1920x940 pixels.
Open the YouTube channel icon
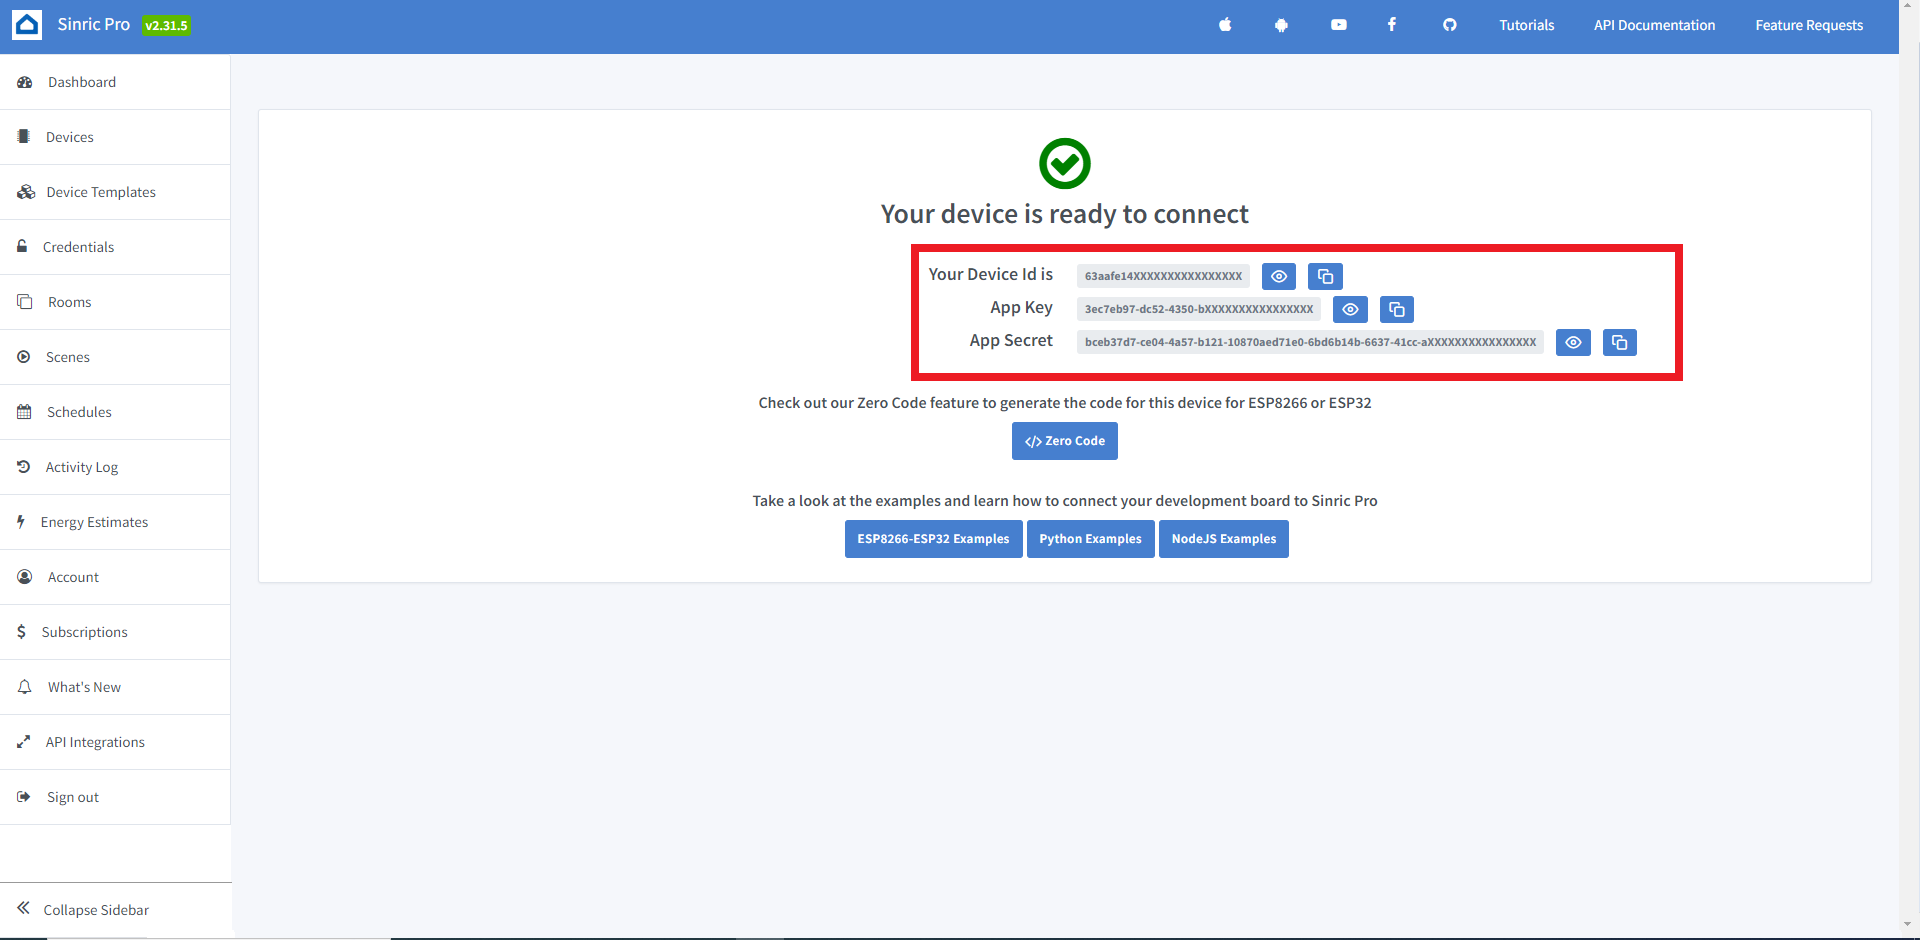[1339, 25]
